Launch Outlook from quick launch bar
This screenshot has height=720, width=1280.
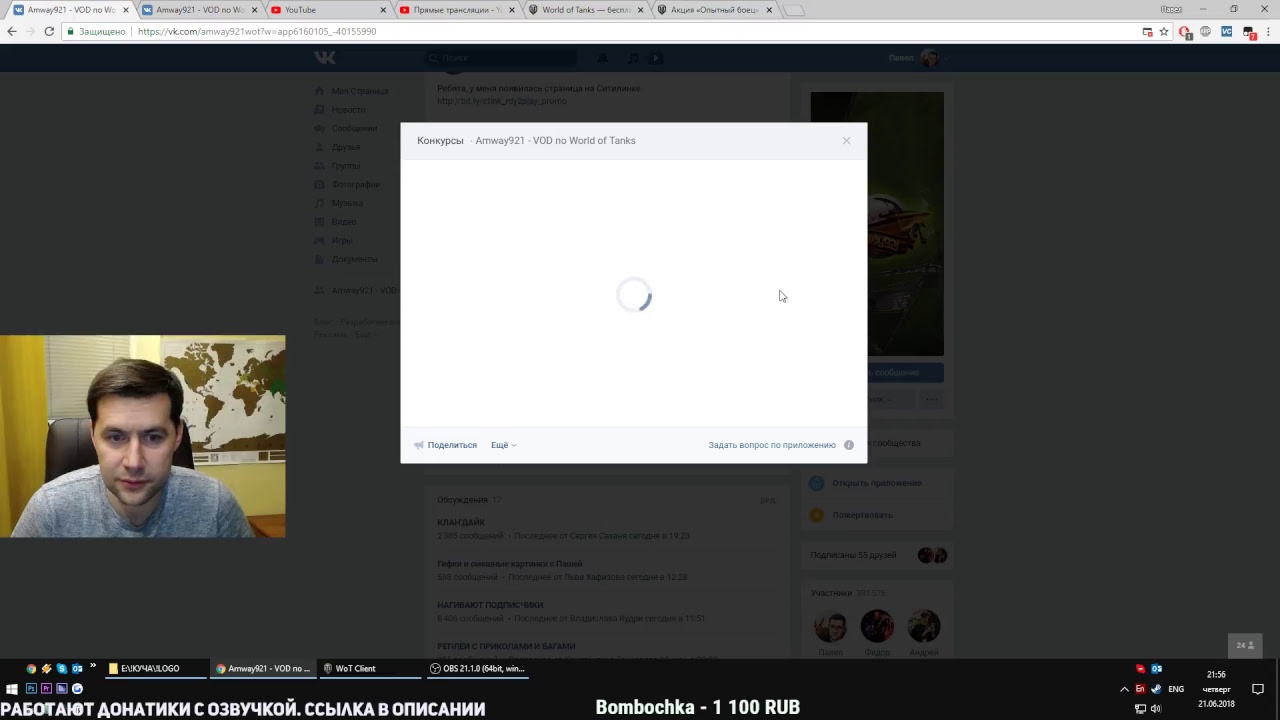[77, 669]
